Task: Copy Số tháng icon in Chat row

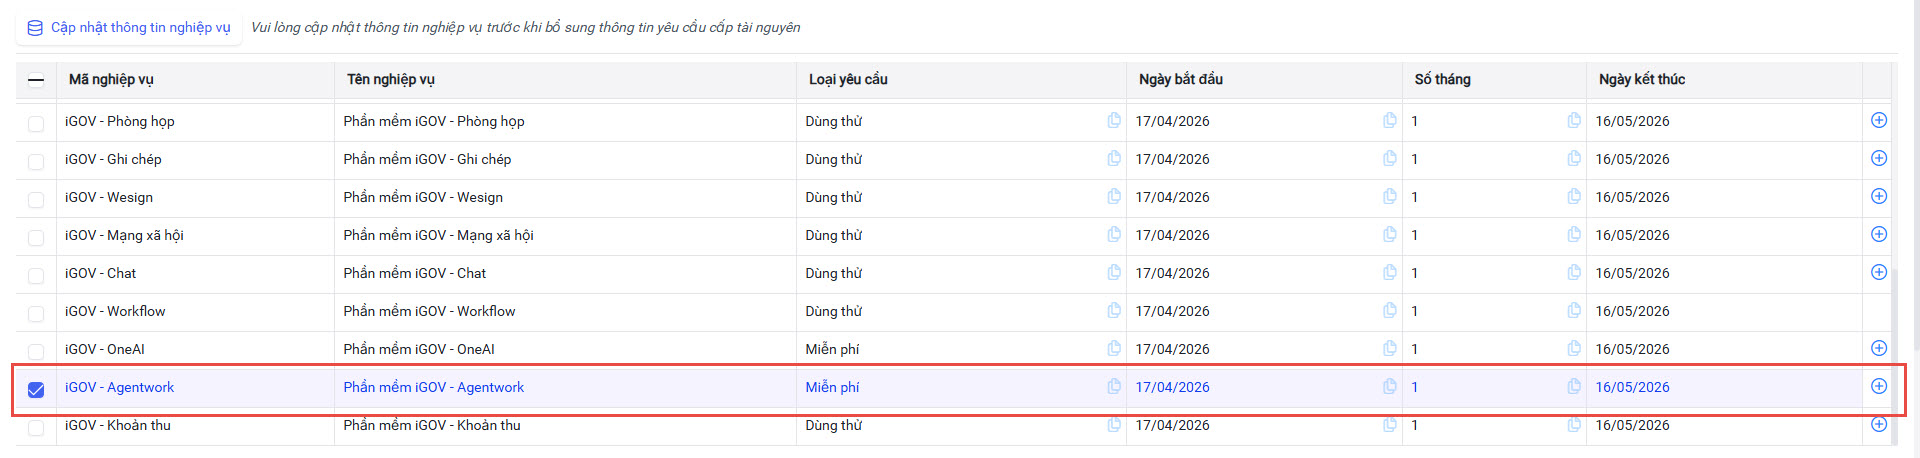Action: tap(1574, 272)
